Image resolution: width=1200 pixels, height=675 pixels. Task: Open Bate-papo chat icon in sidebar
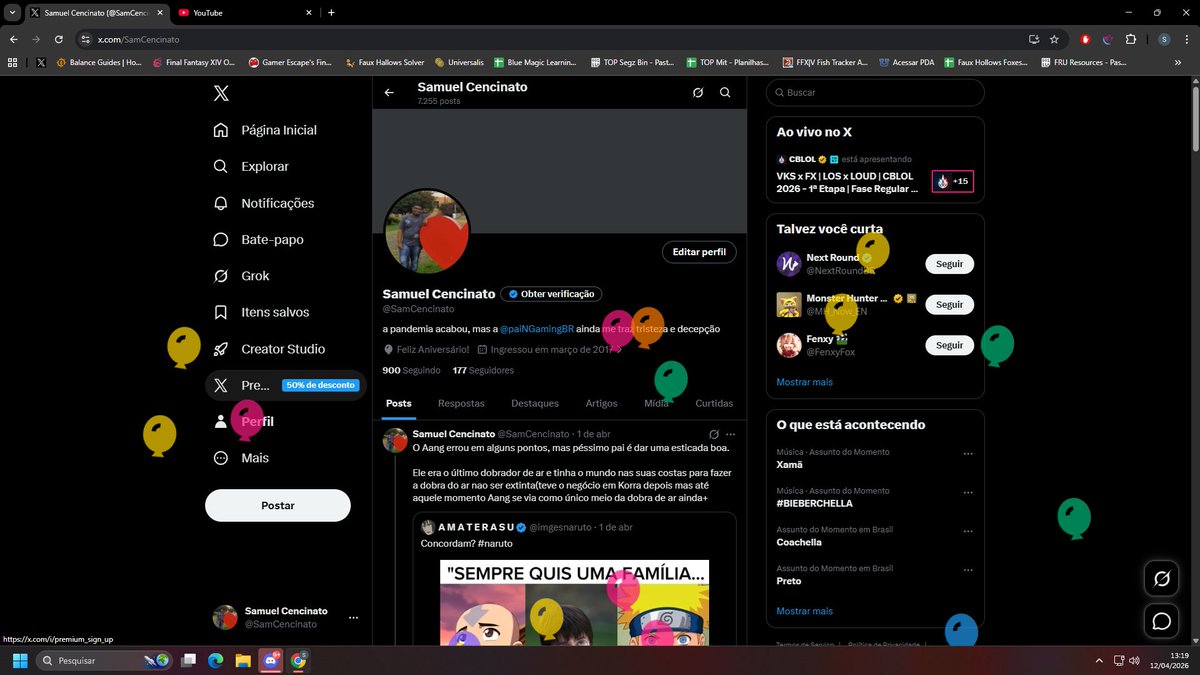tap(221, 239)
